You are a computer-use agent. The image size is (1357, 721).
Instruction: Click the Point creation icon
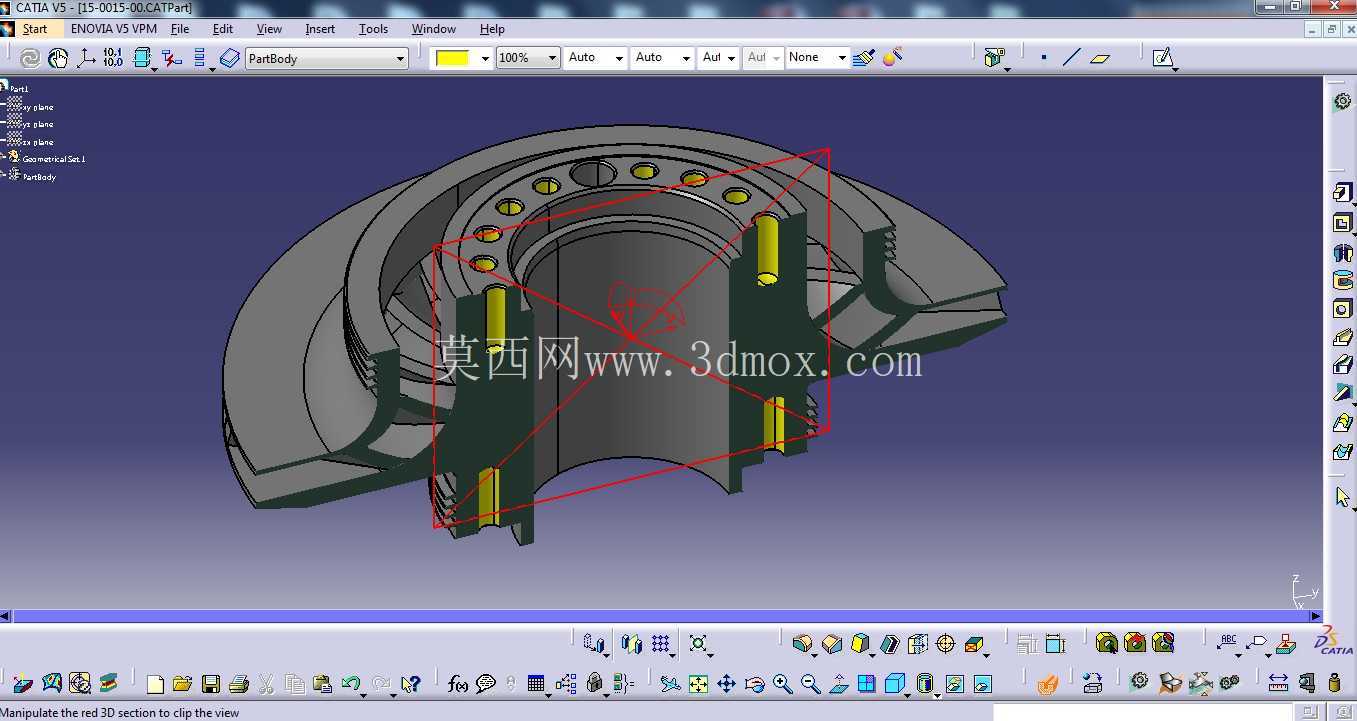1044,58
